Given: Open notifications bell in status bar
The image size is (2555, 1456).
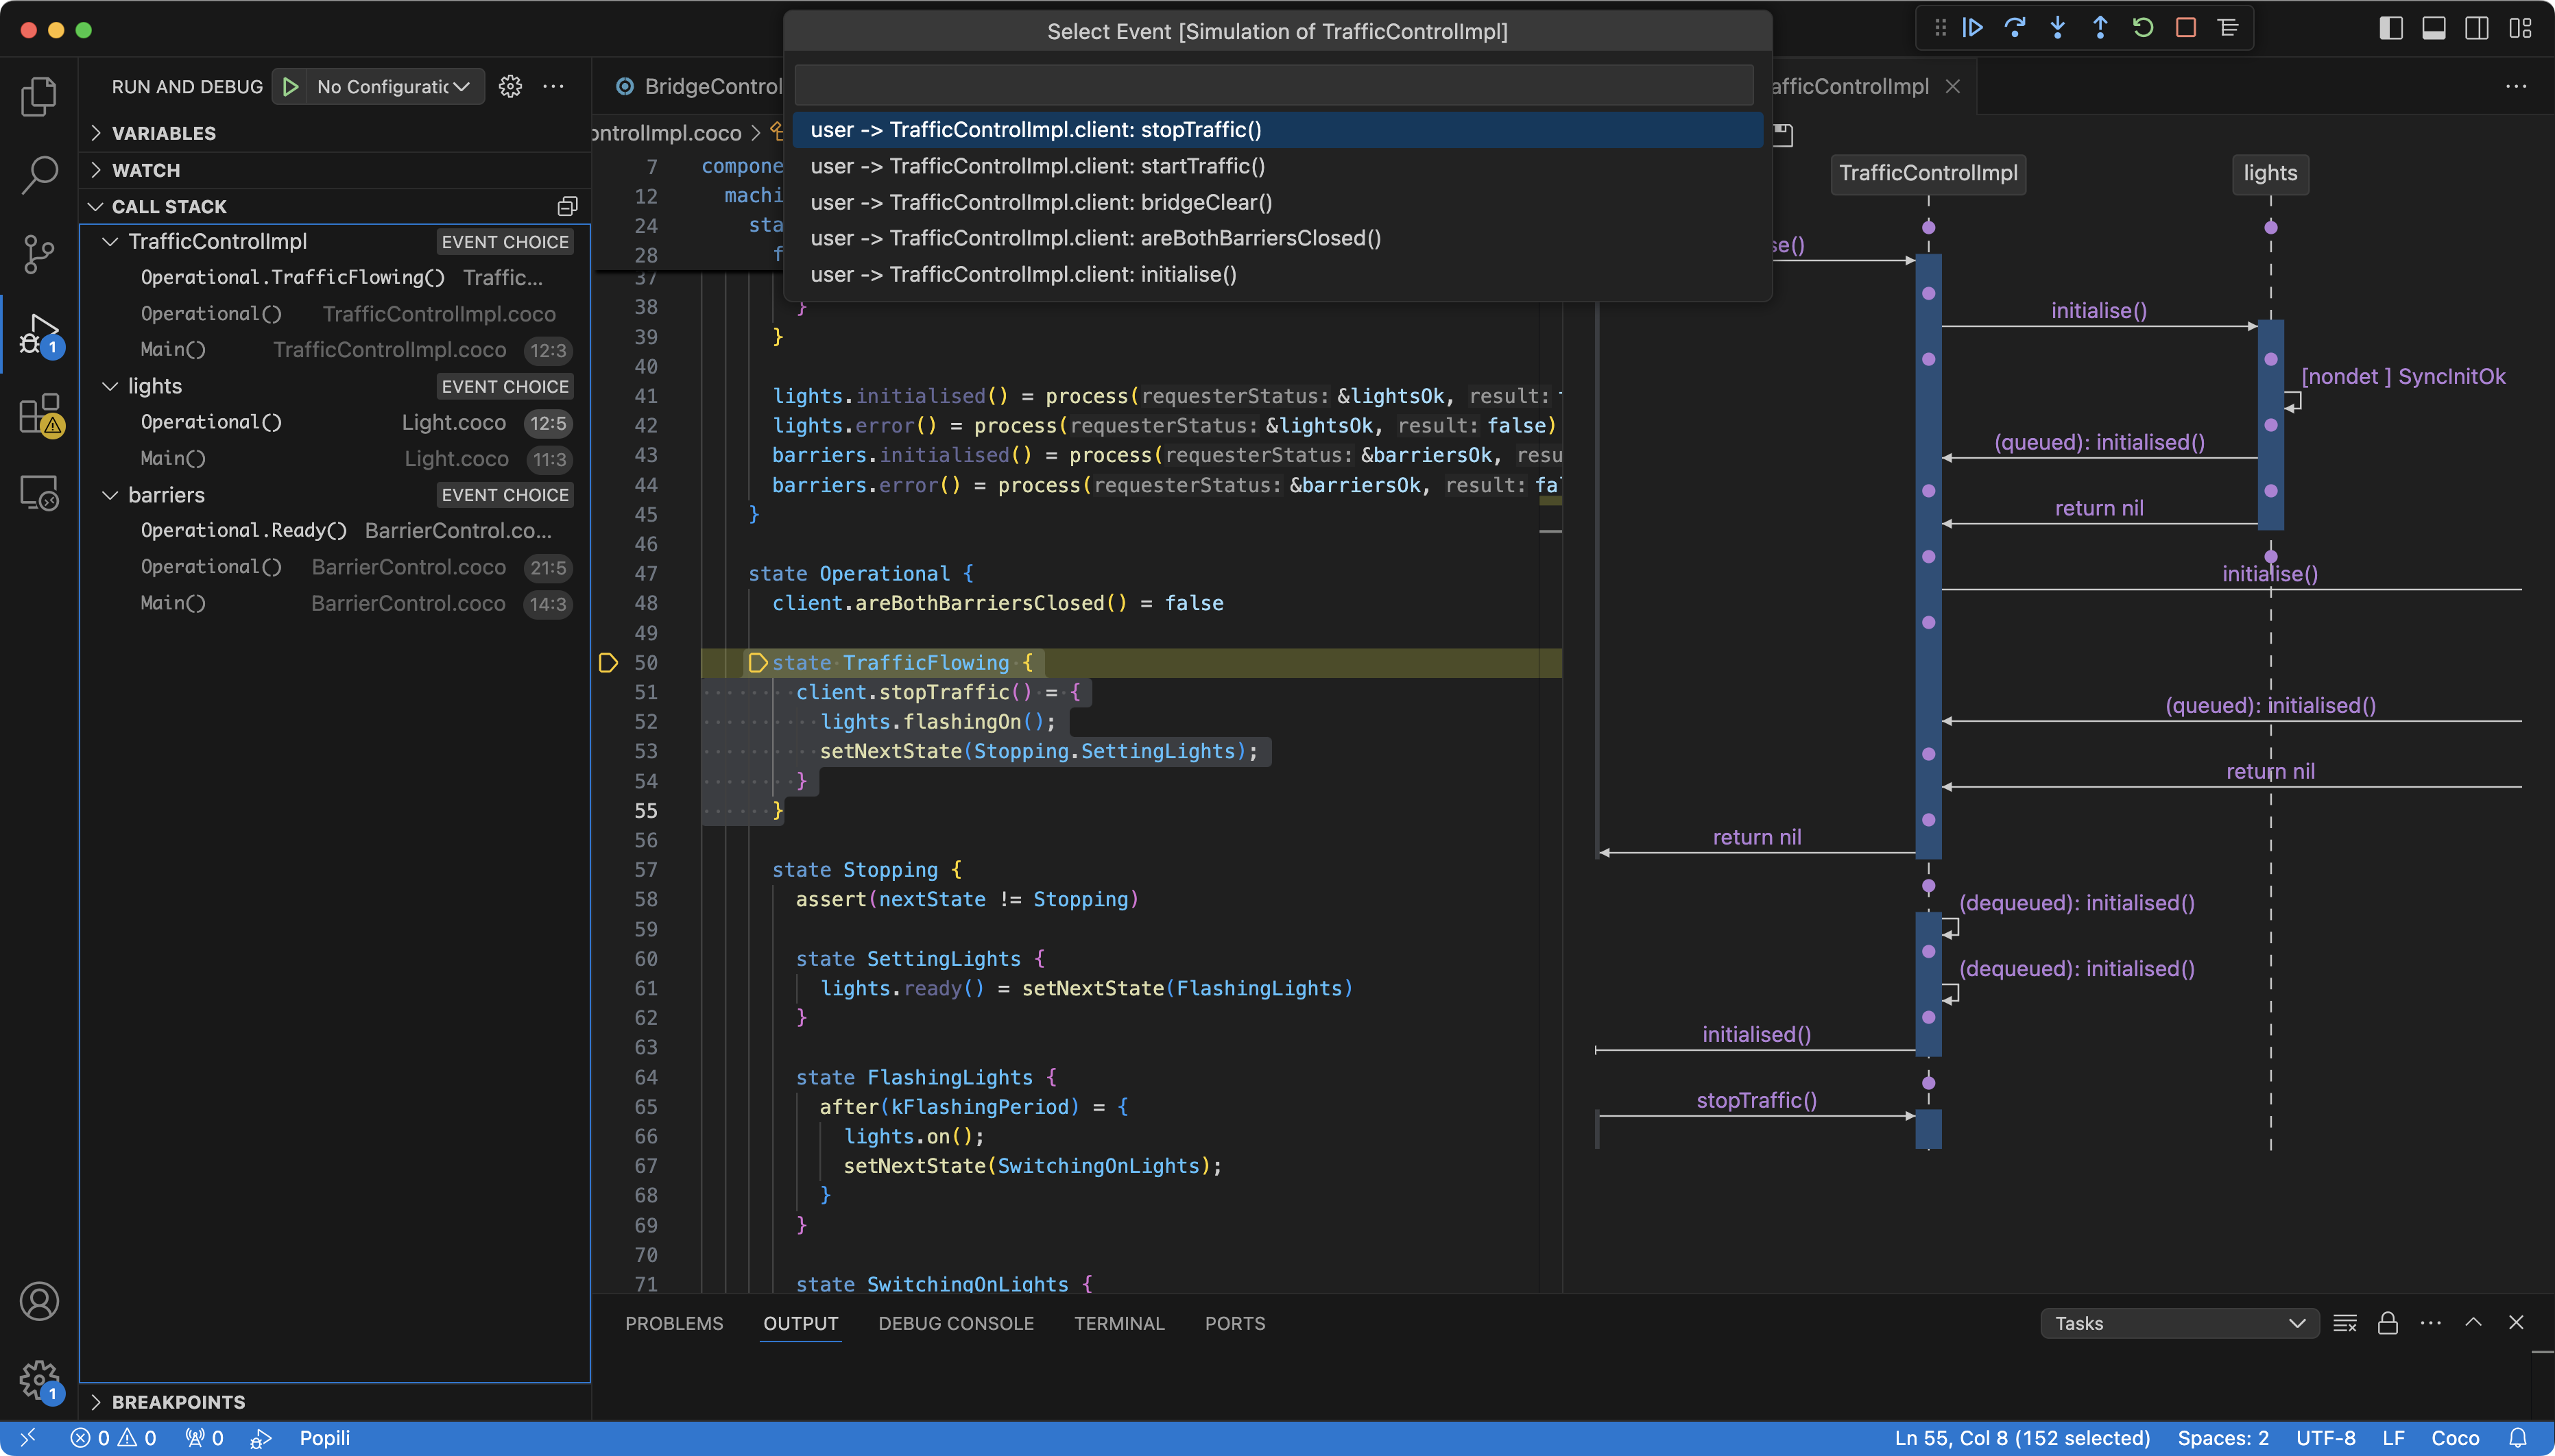Looking at the screenshot, I should [x=2518, y=1438].
